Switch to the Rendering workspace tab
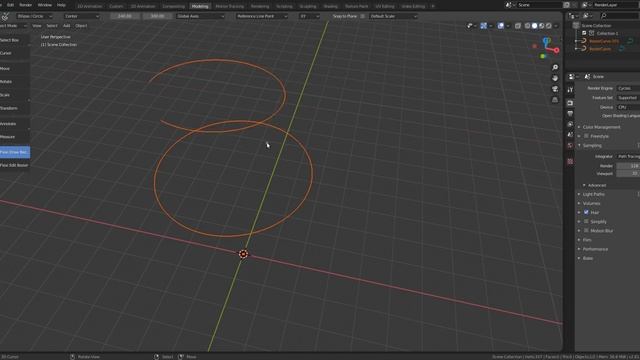 [x=260, y=6]
